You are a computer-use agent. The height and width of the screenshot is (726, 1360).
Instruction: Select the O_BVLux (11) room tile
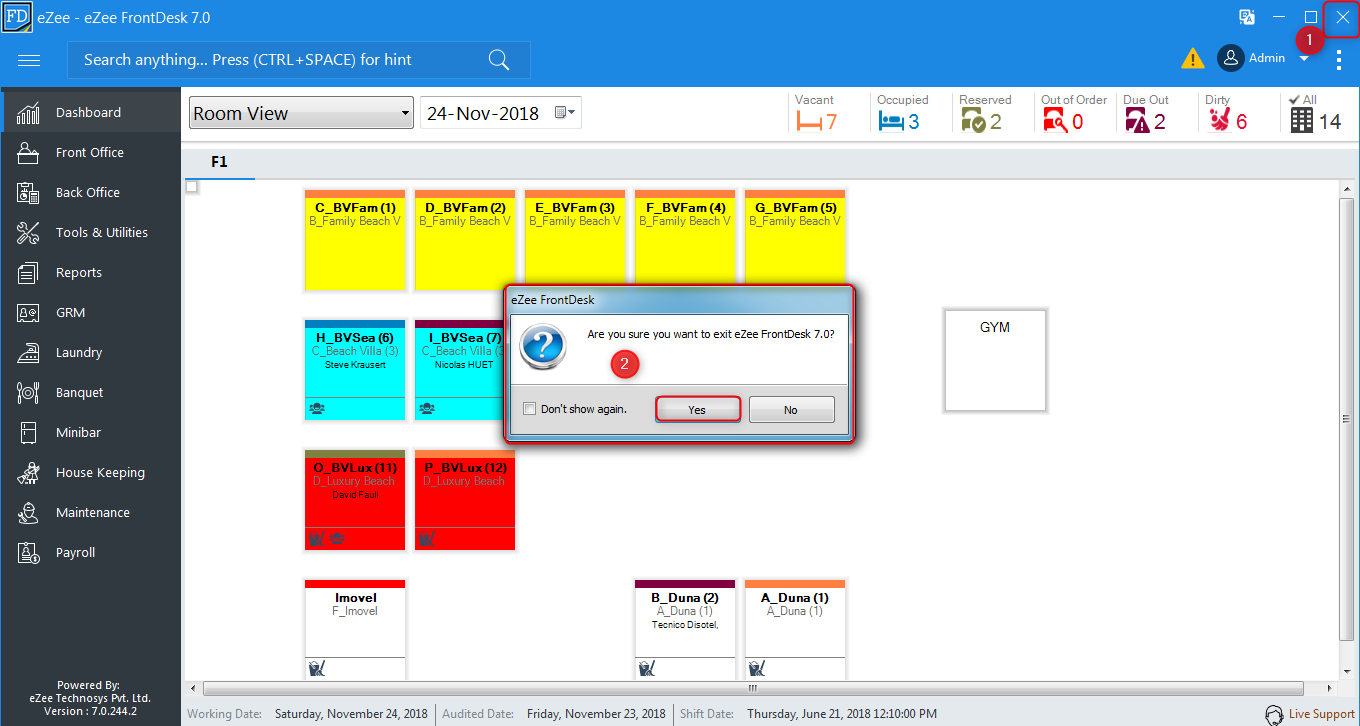point(355,500)
